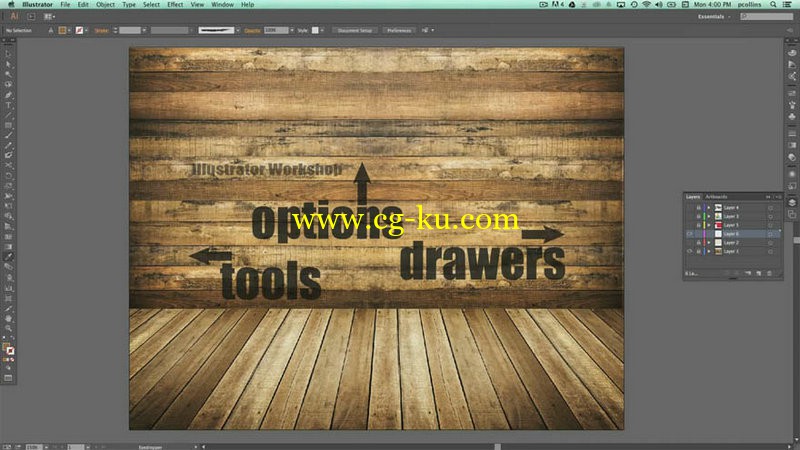Select the highlighted Eyedropper tool
The width and height of the screenshot is (800, 450).
click(x=8, y=257)
